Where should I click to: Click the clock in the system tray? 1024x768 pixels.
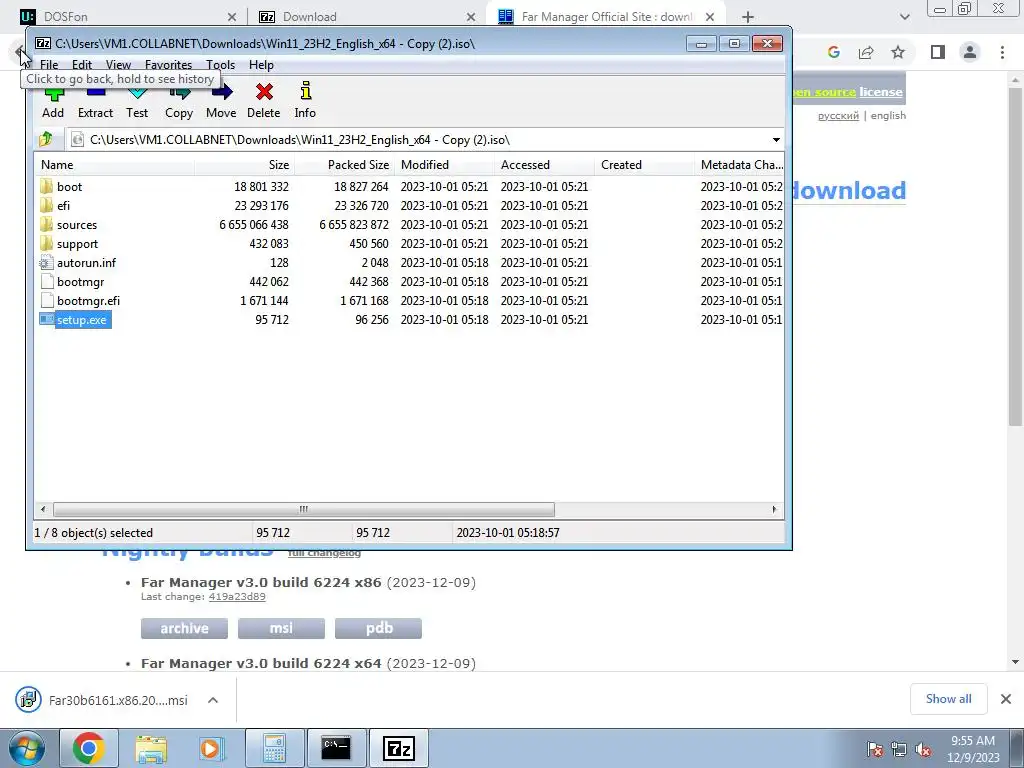point(973,749)
